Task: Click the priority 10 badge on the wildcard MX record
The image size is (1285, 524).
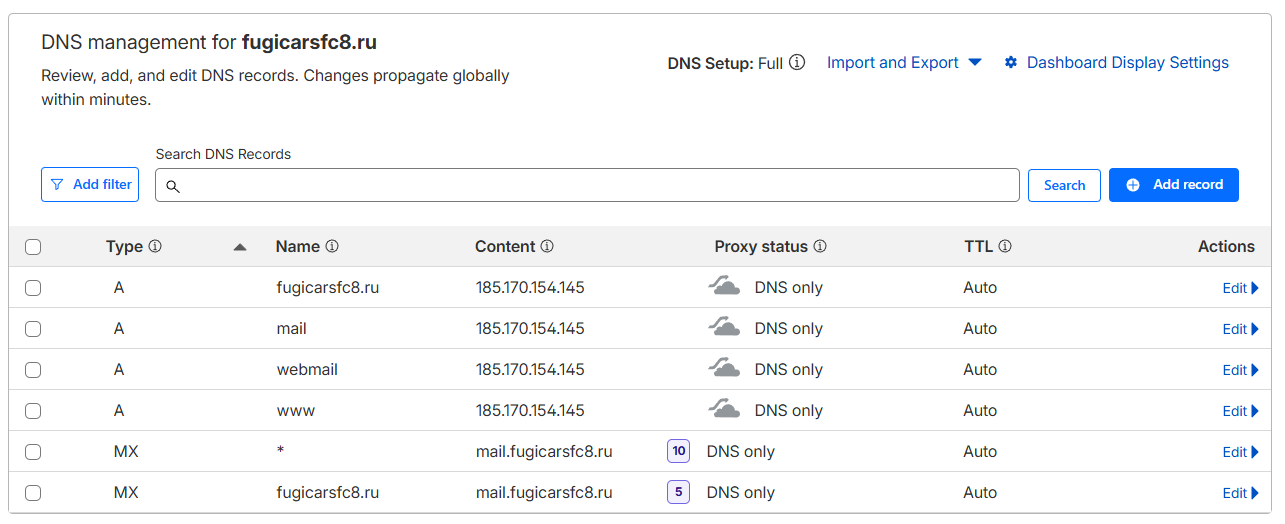Action: [679, 451]
